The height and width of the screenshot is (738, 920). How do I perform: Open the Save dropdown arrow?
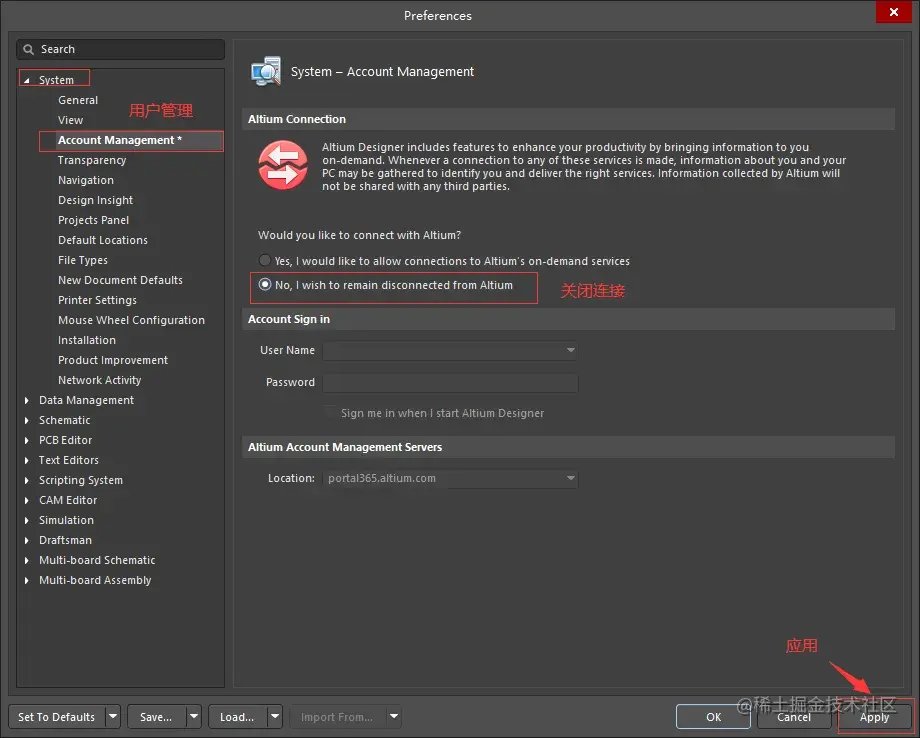point(194,716)
